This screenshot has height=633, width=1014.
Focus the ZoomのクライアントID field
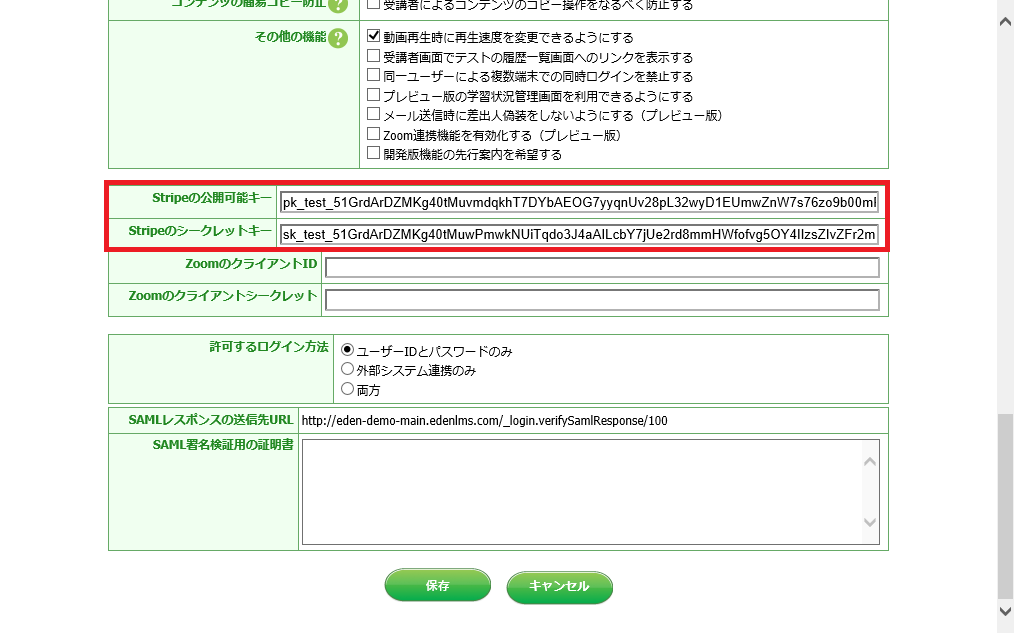(602, 267)
